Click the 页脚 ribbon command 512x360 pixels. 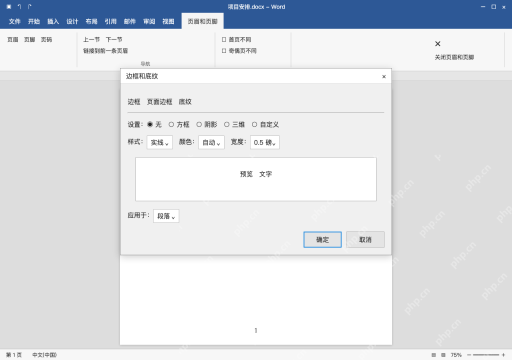tap(29, 40)
